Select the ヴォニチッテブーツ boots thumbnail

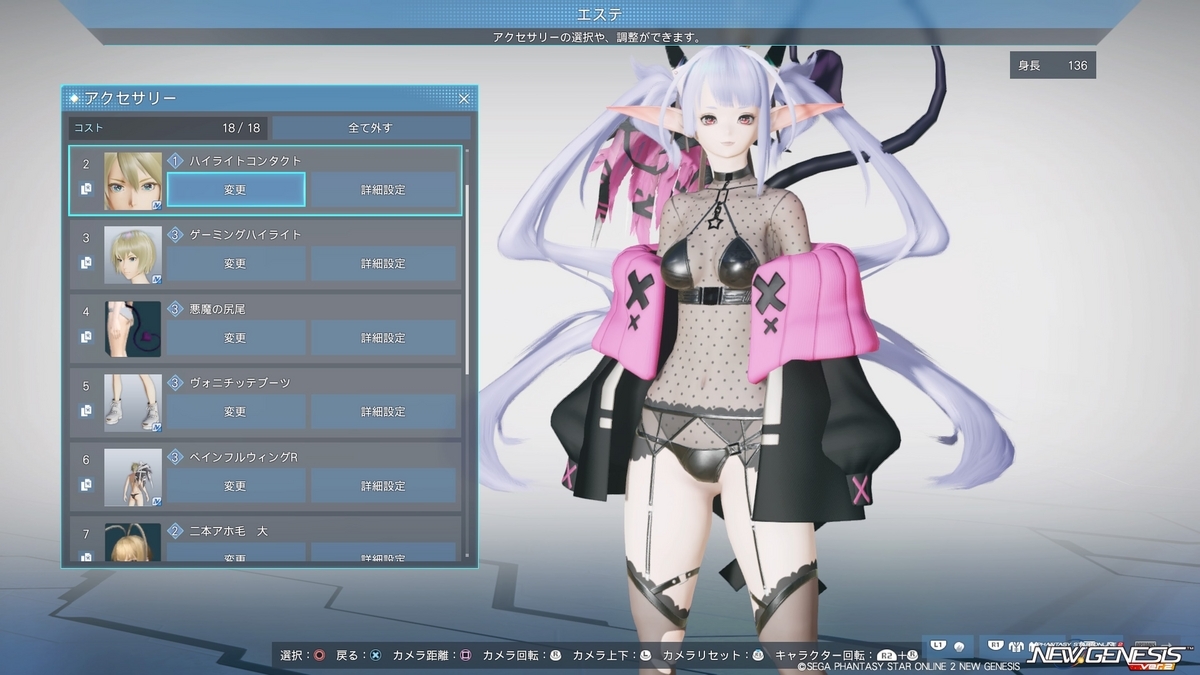133,403
